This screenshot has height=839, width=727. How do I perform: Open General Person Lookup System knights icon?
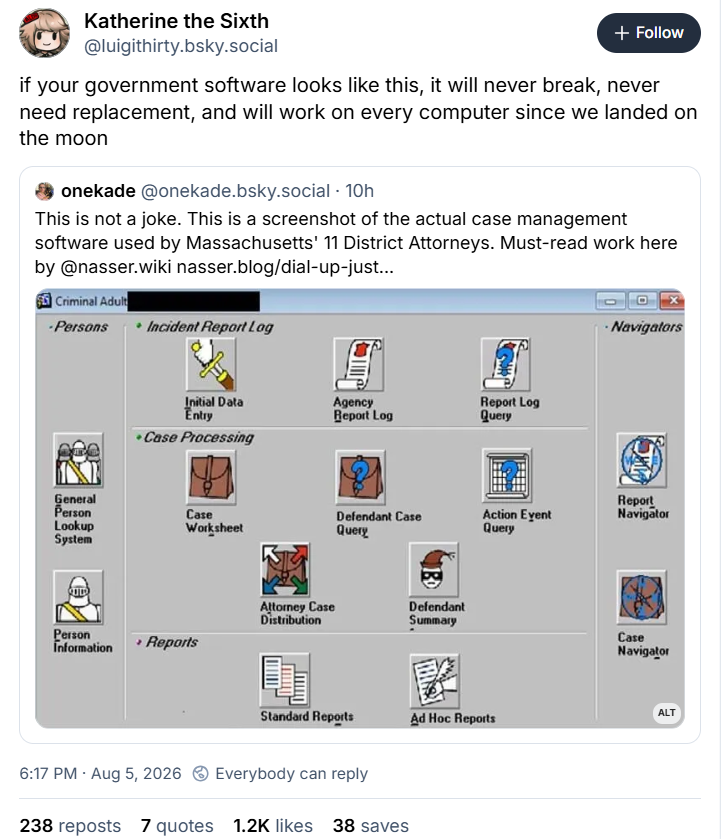coord(78,460)
